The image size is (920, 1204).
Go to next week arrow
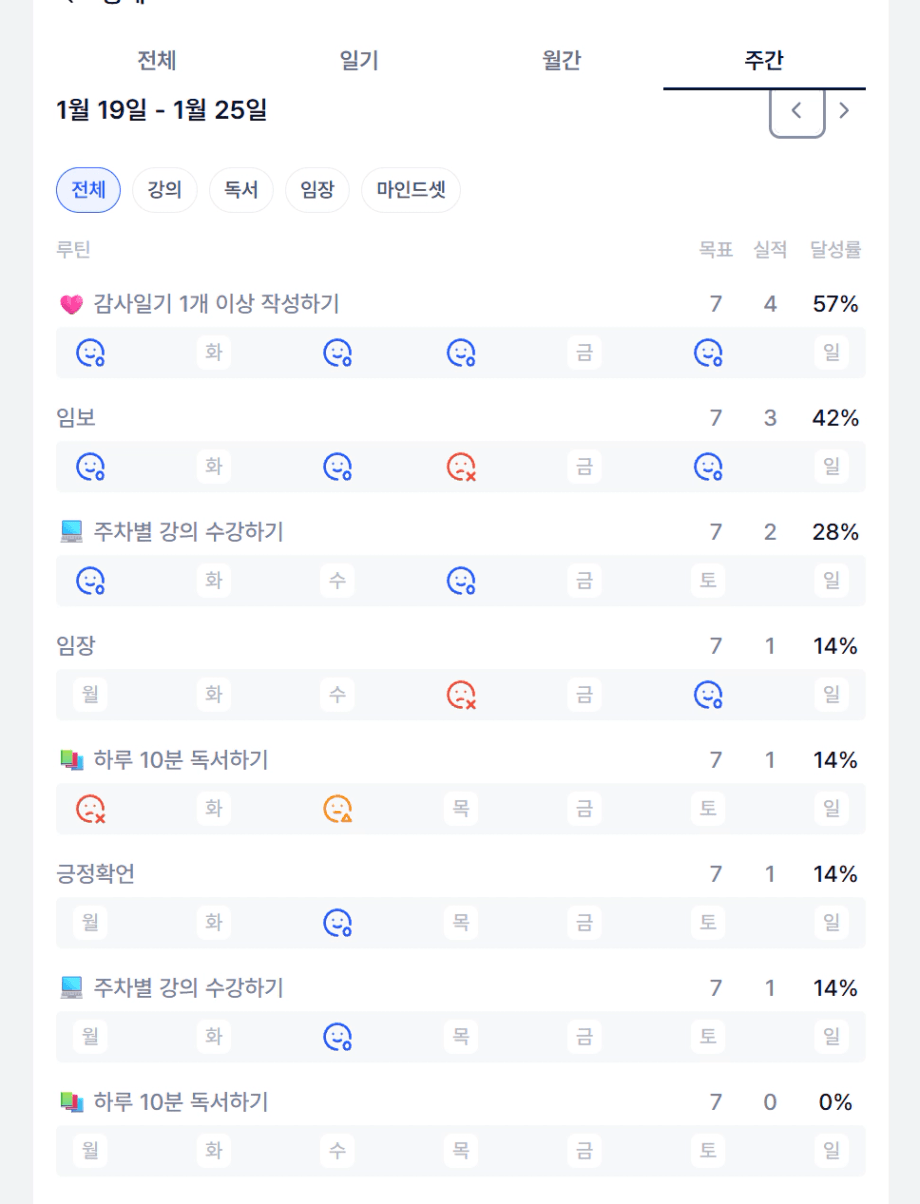[x=844, y=111]
